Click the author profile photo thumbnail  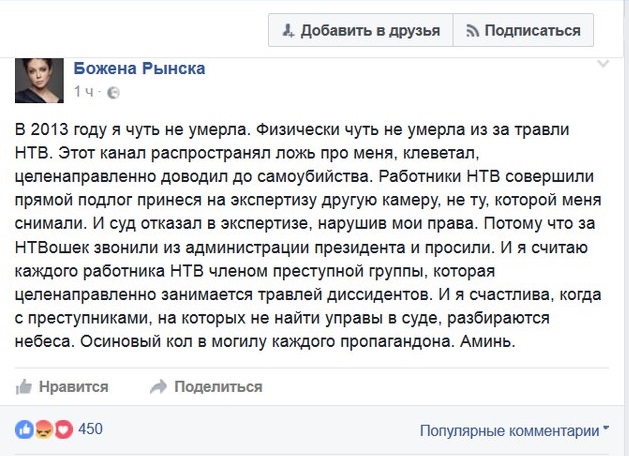tap(39, 80)
